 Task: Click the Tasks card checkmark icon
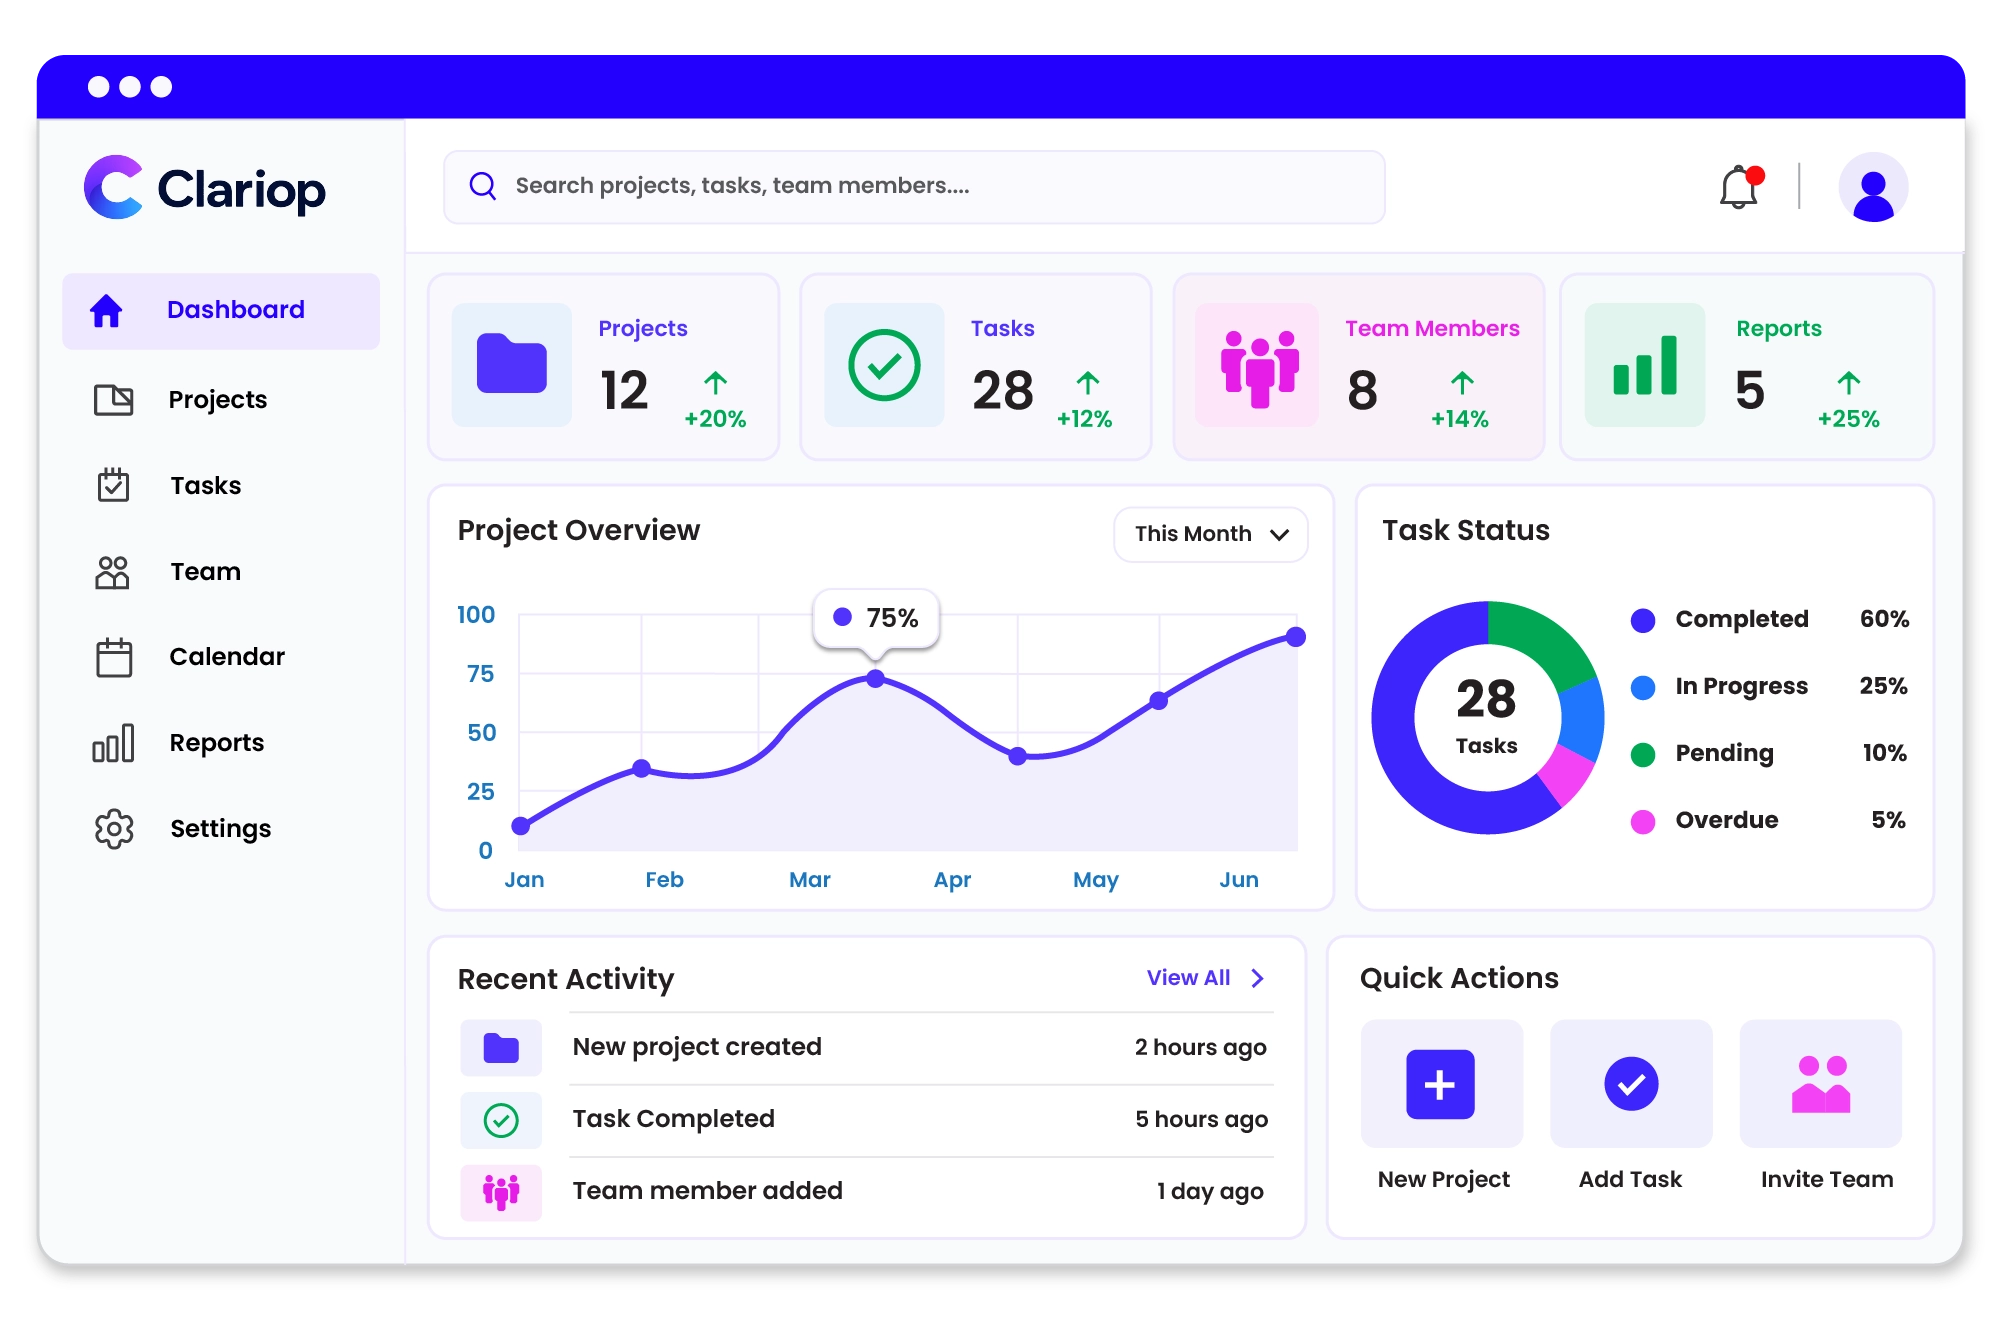pyautogui.click(x=884, y=365)
